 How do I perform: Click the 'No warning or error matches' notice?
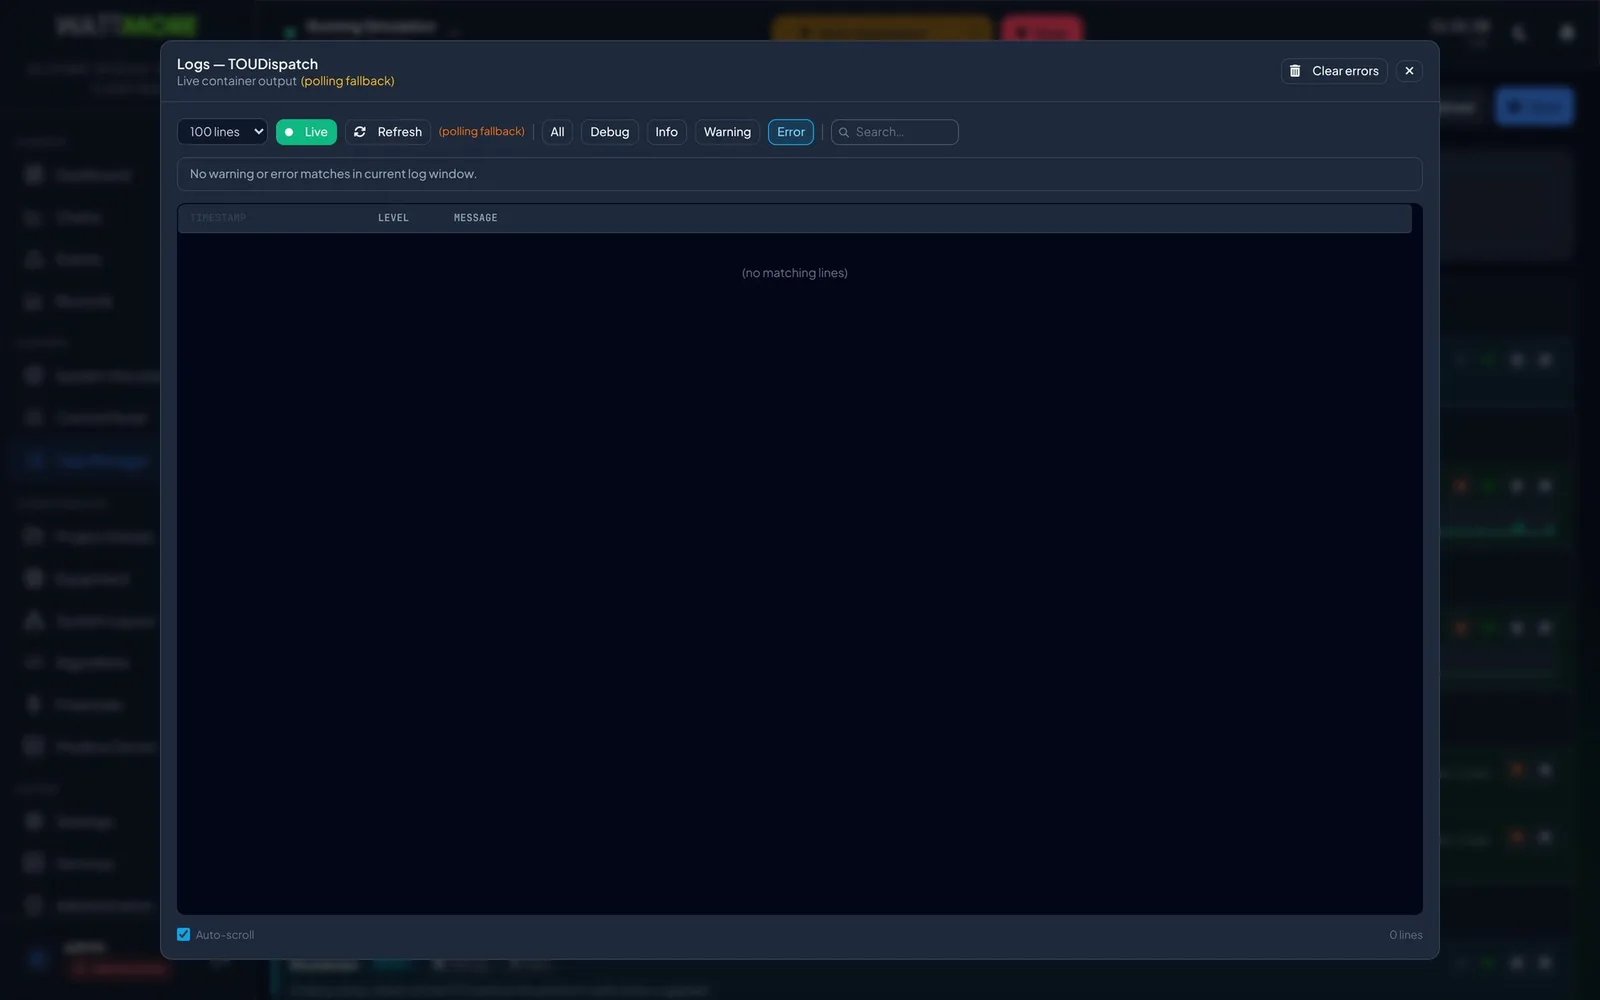(800, 174)
